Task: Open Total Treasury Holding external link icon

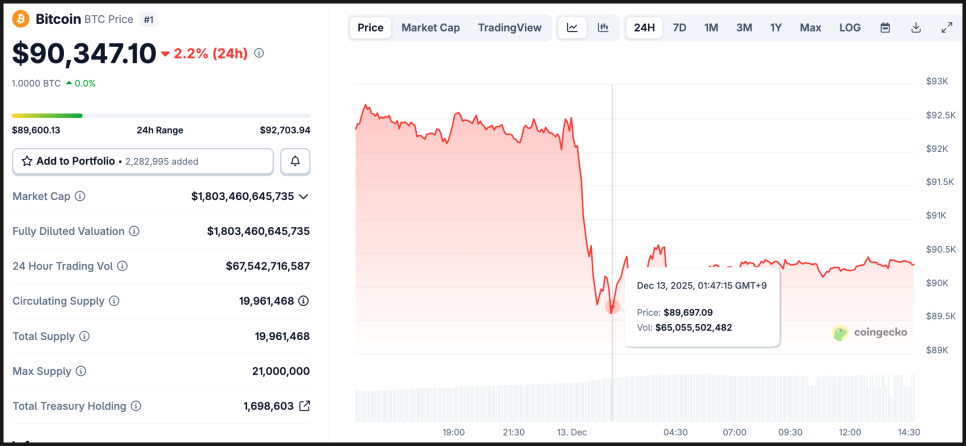Action: pos(304,406)
